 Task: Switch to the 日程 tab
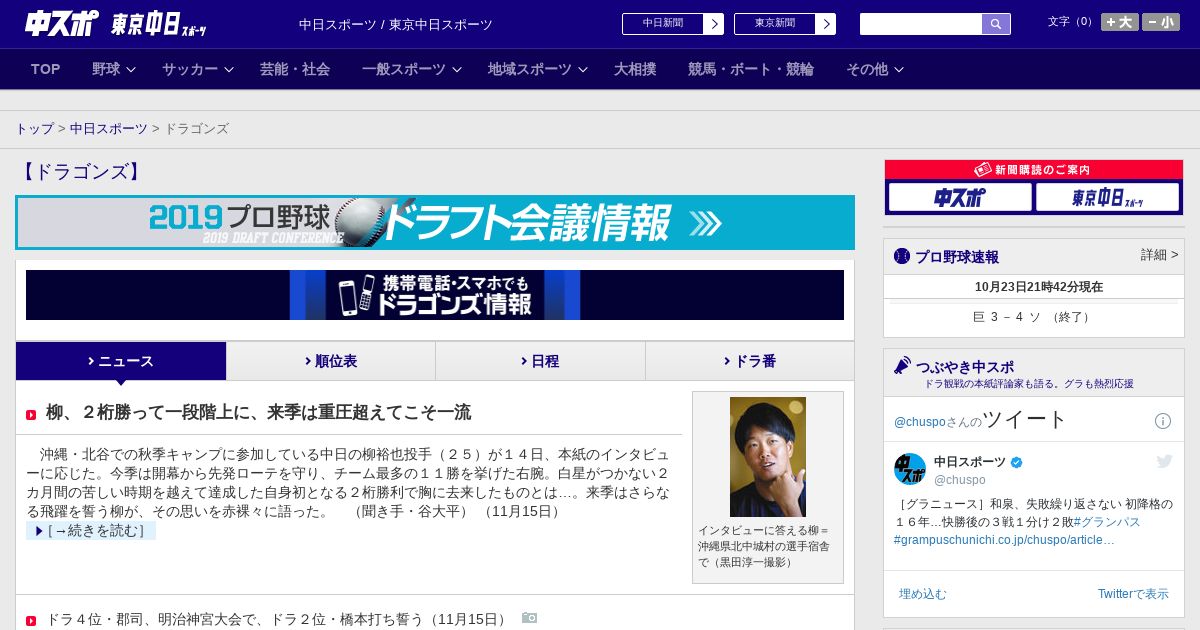[x=540, y=361]
